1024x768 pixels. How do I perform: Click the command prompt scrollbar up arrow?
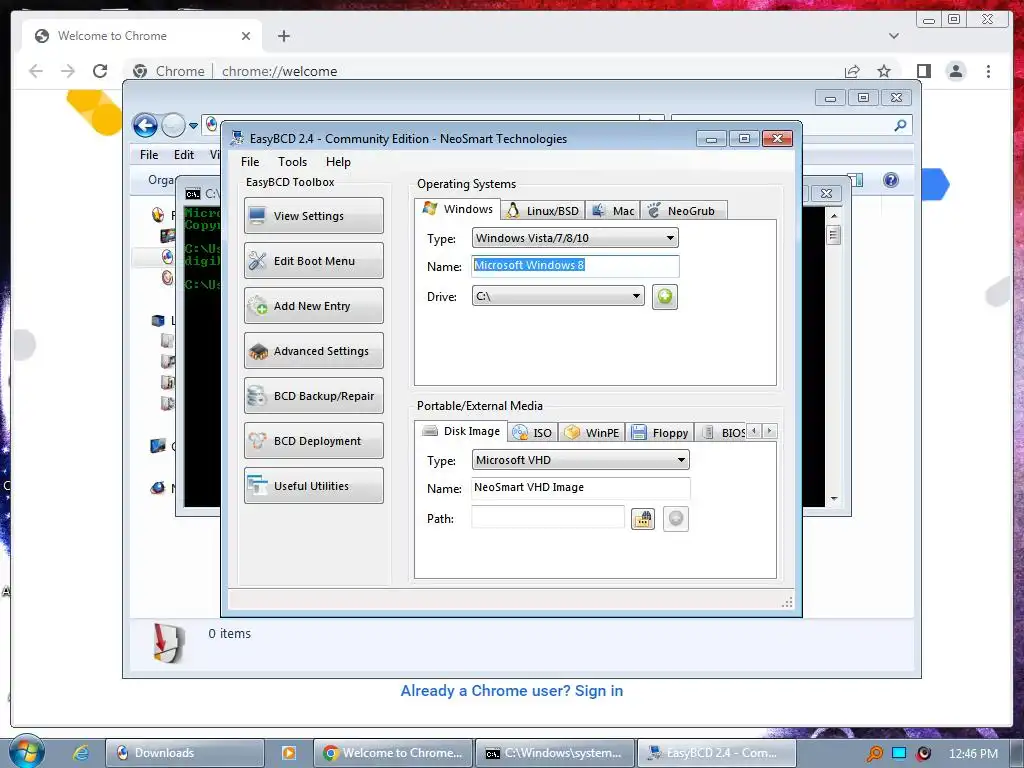(x=833, y=216)
